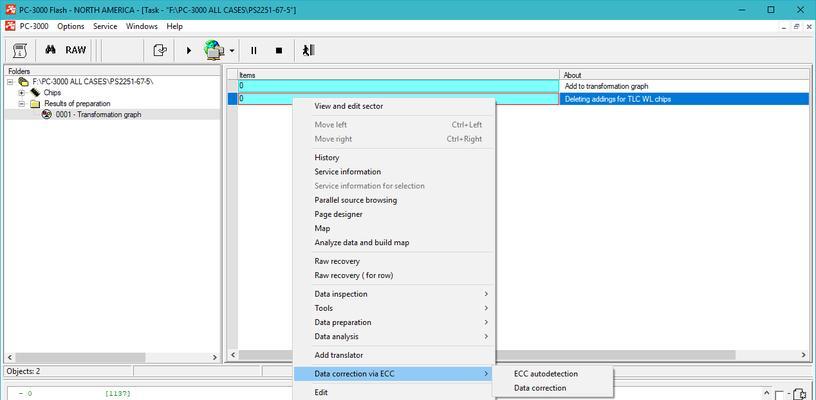Click the Items column header

click(x=399, y=75)
